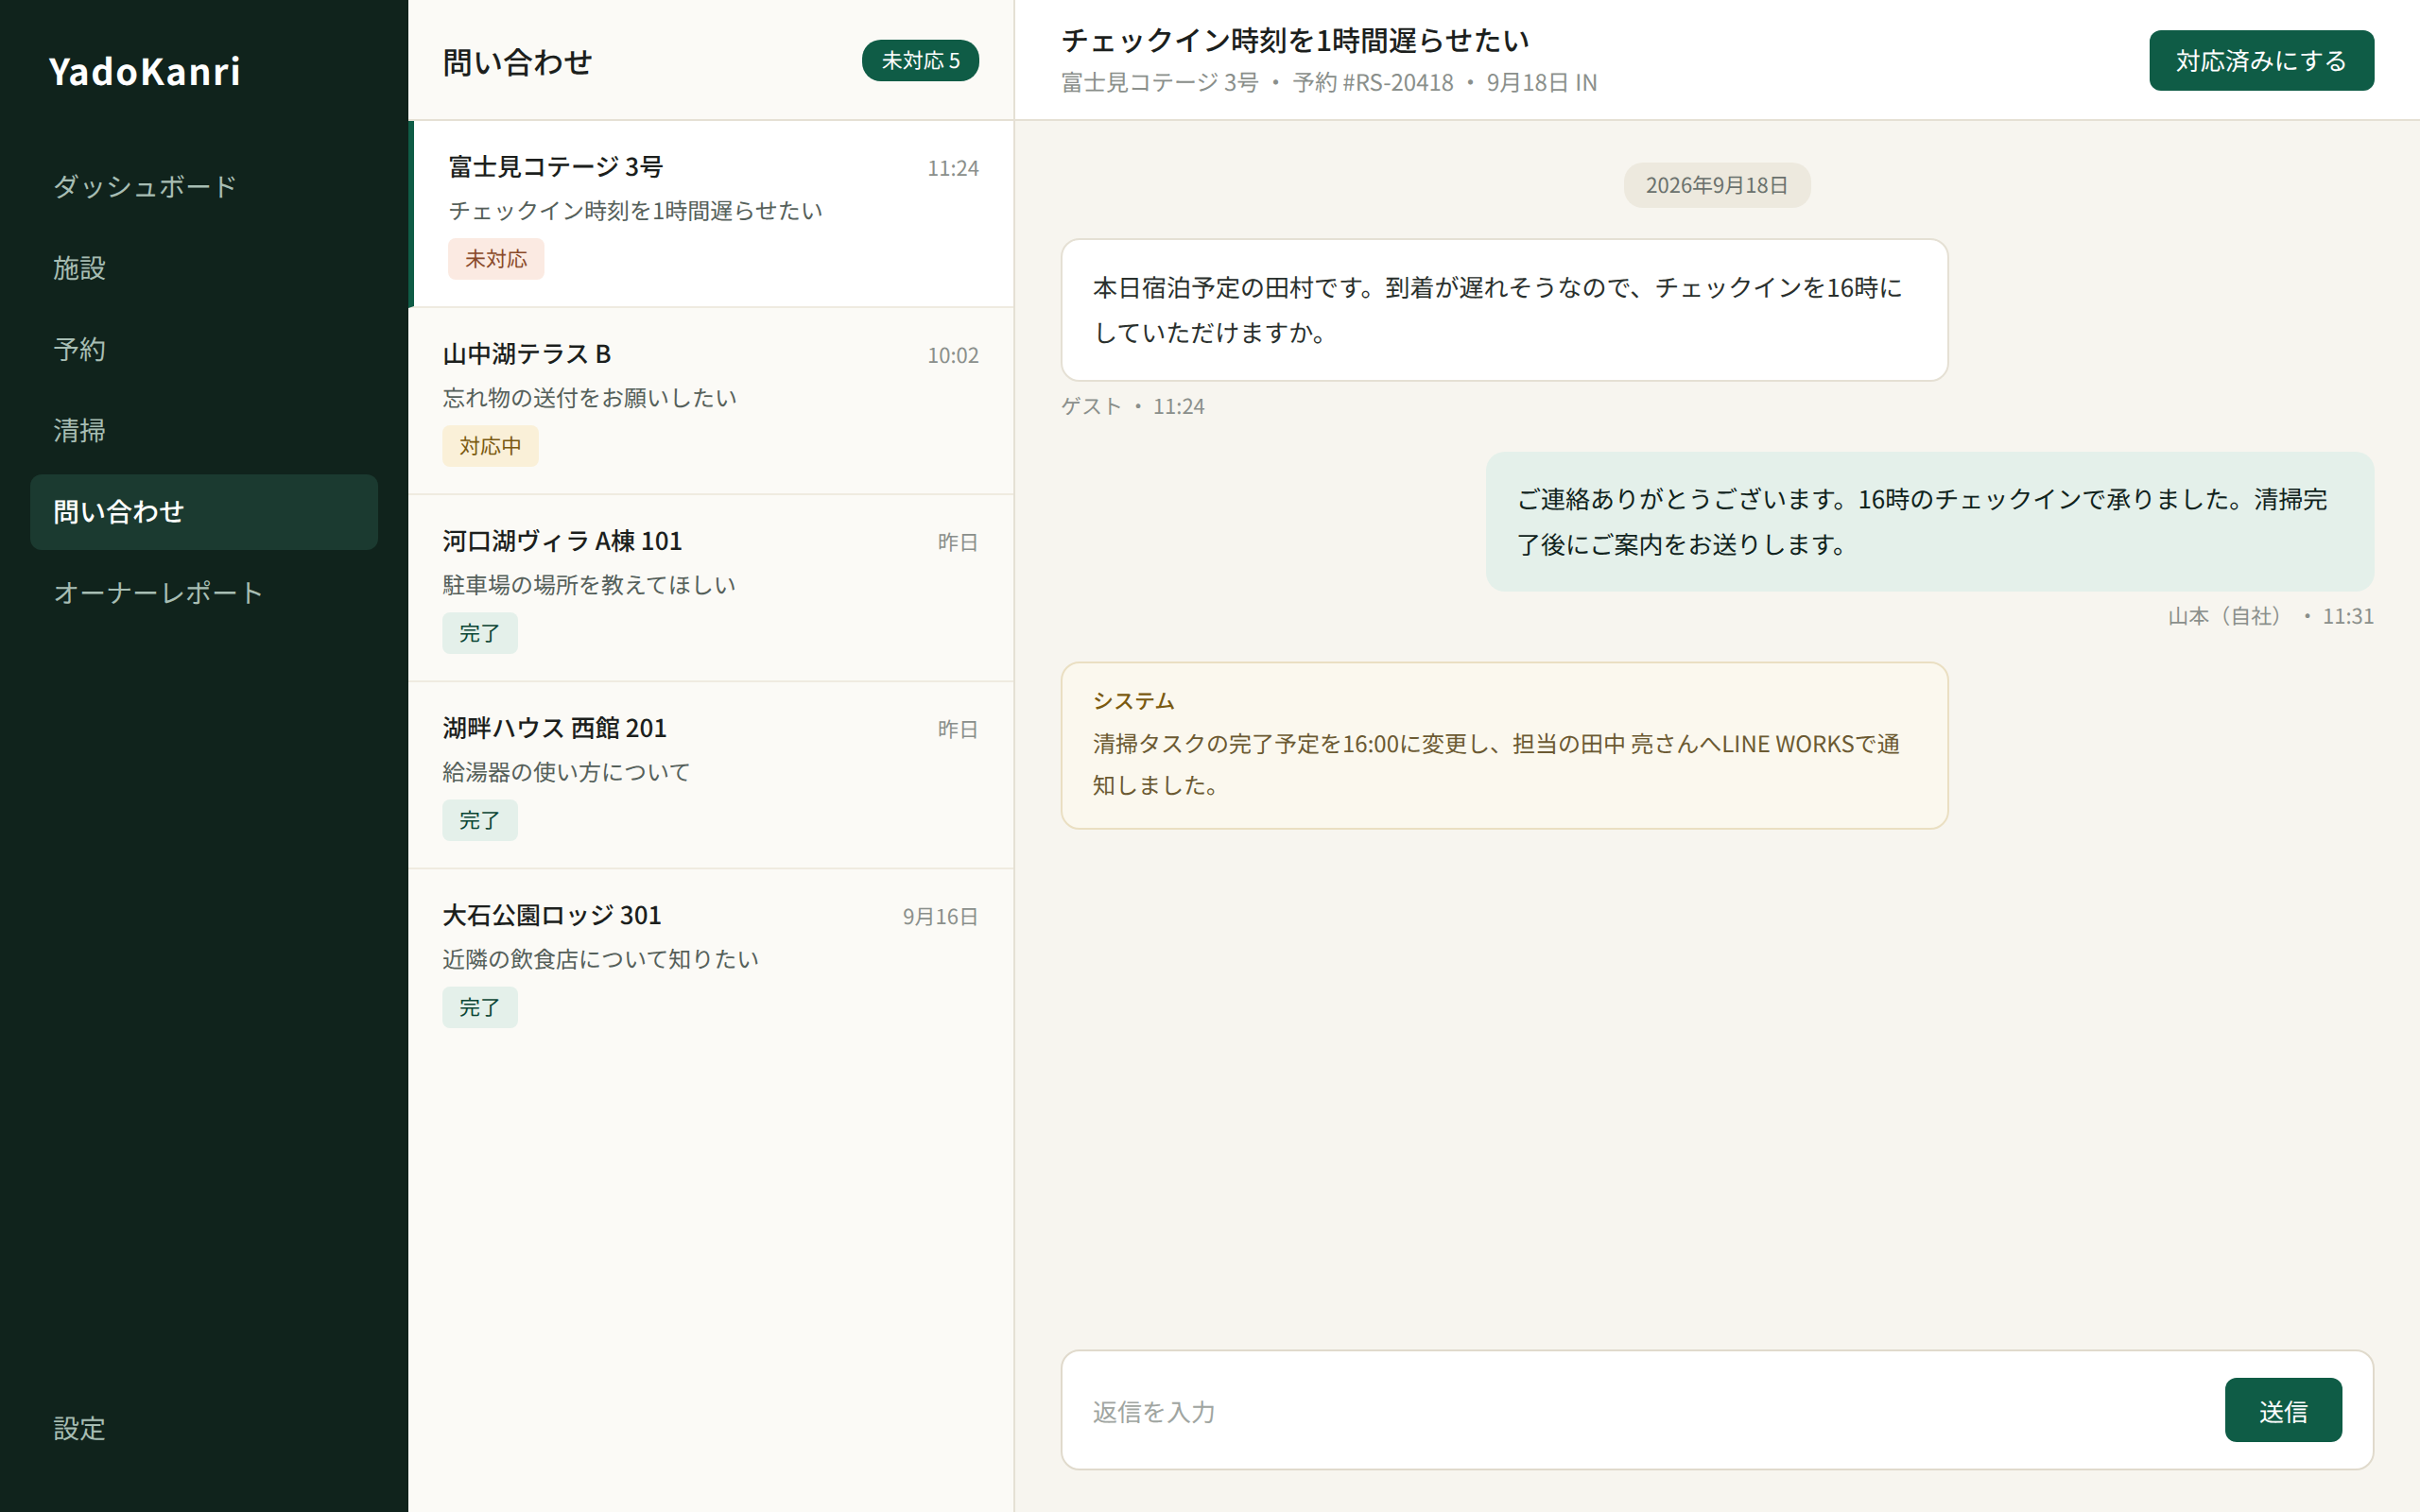Click the 問い合わせ list heading
Image resolution: width=2420 pixels, height=1512 pixels.
(x=518, y=62)
